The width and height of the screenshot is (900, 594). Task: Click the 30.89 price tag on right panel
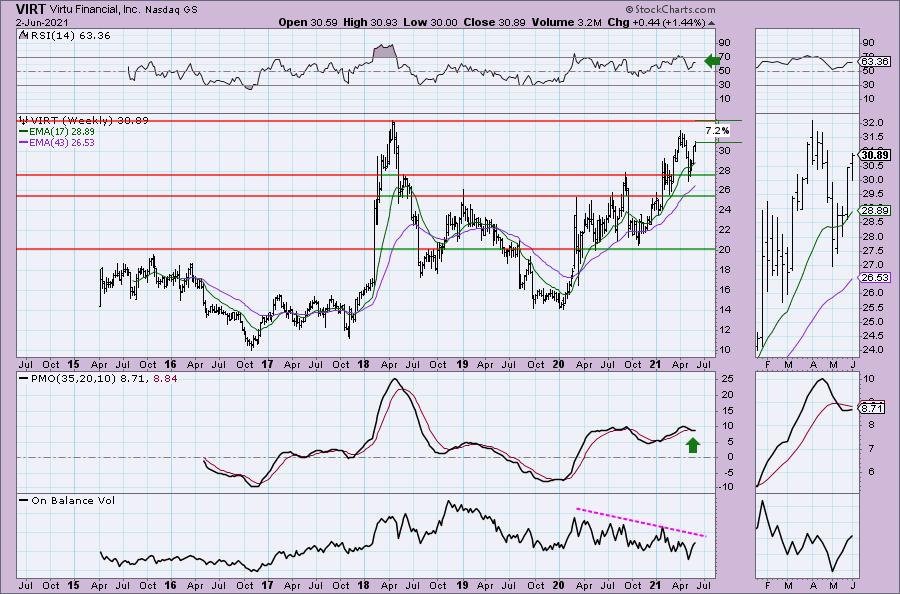click(x=875, y=154)
